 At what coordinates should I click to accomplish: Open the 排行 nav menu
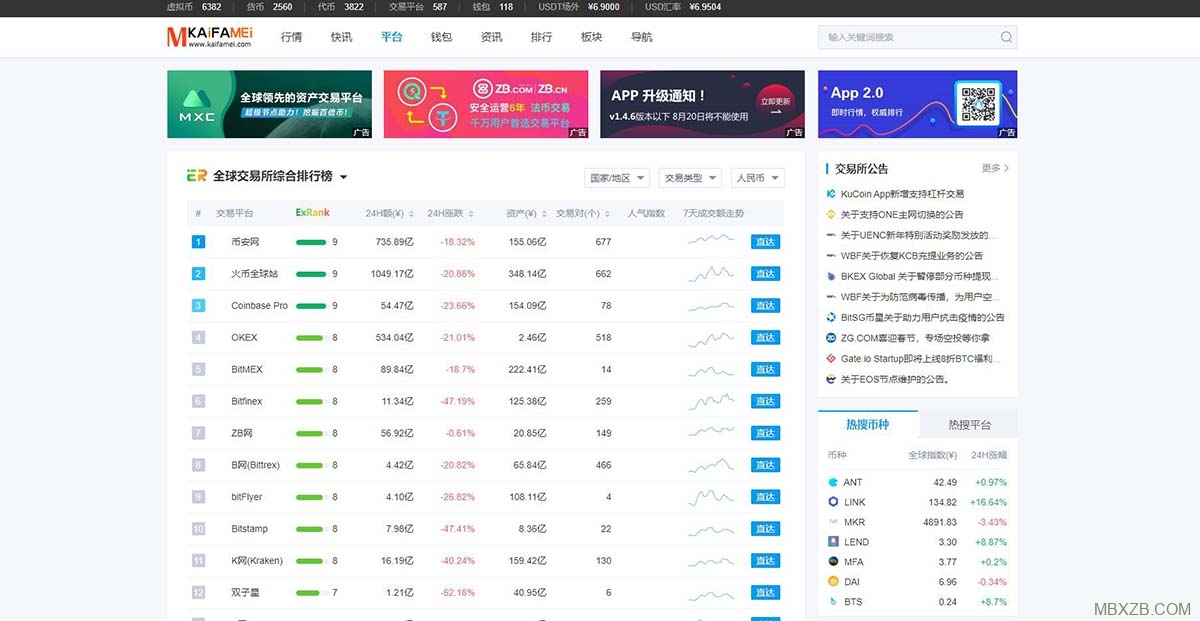pos(541,37)
